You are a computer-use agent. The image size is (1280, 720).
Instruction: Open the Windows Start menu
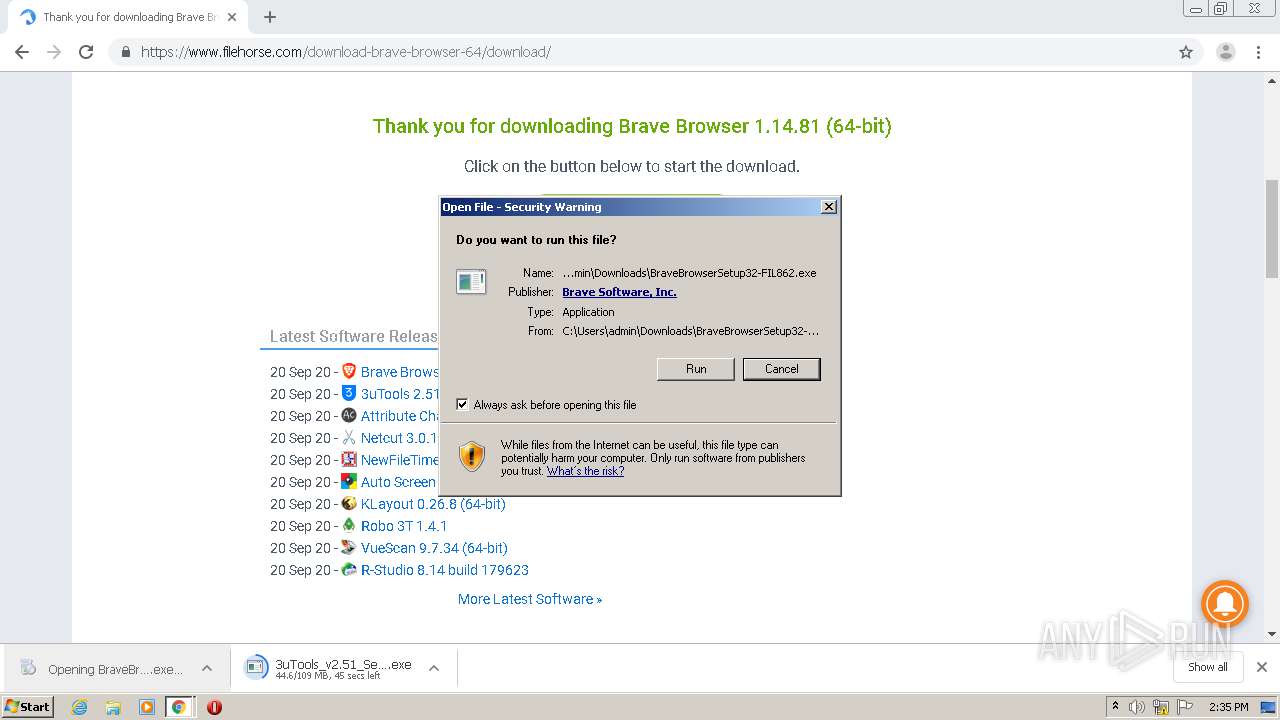coord(28,706)
